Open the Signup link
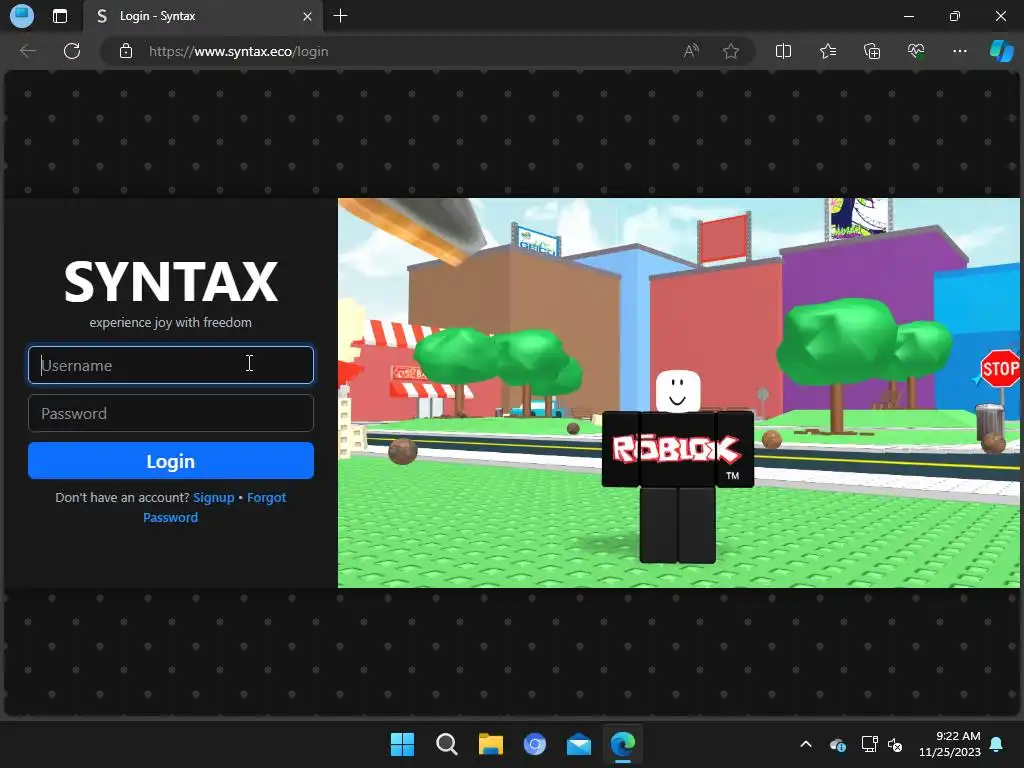 coord(214,498)
